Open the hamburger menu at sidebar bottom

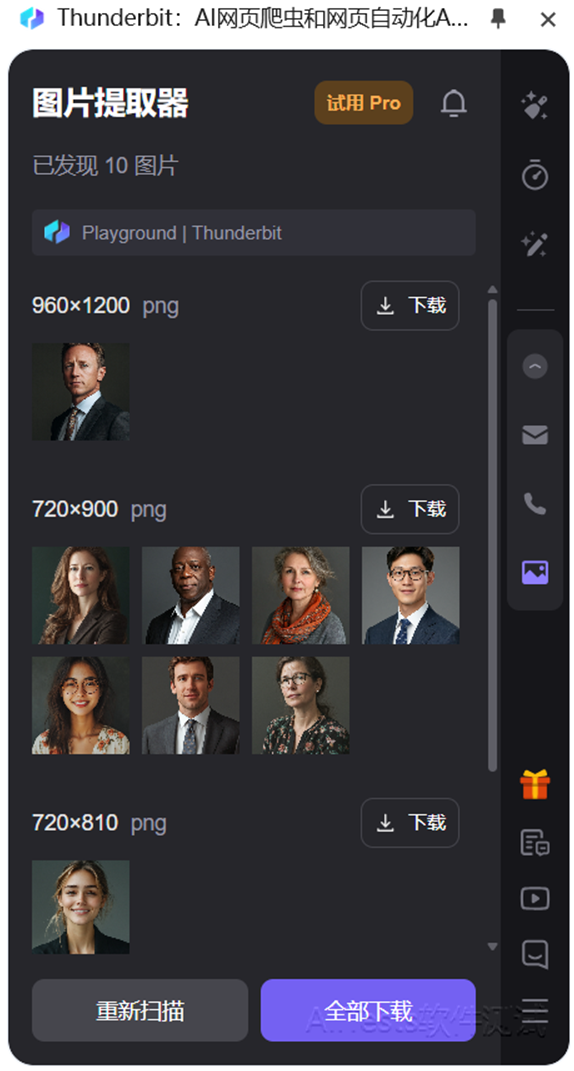click(534, 1009)
